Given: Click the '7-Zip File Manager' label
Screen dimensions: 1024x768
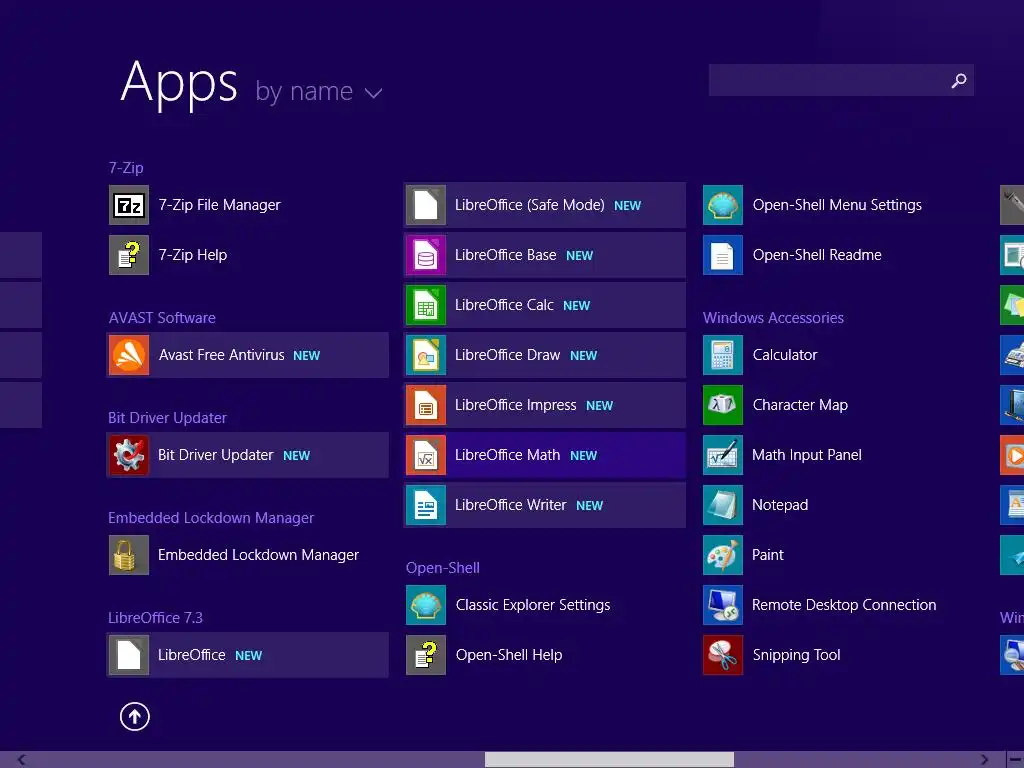Looking at the screenshot, I should [x=219, y=205].
